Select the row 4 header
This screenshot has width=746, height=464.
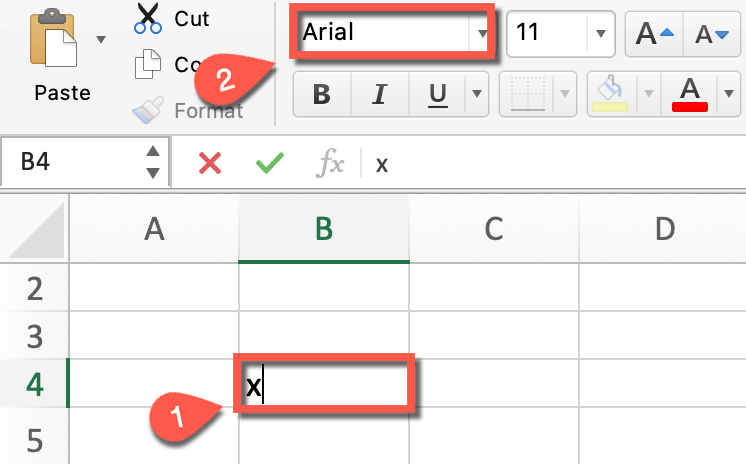coord(34,384)
